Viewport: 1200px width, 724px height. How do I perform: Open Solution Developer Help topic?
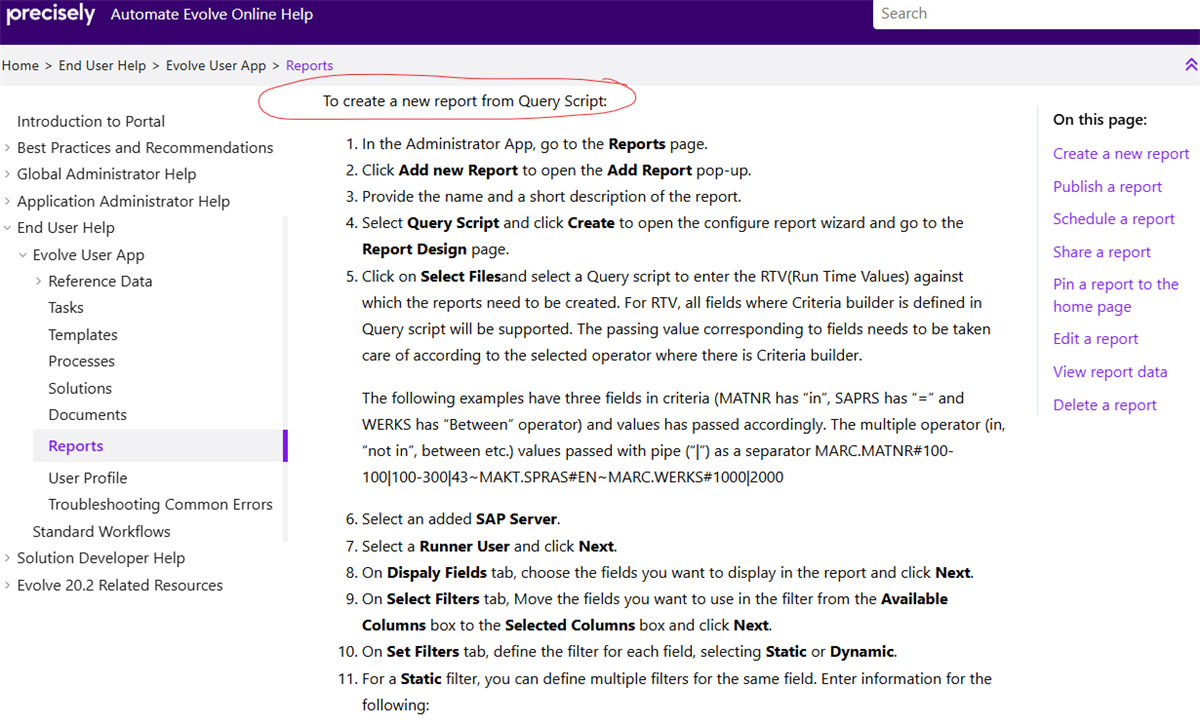101,558
